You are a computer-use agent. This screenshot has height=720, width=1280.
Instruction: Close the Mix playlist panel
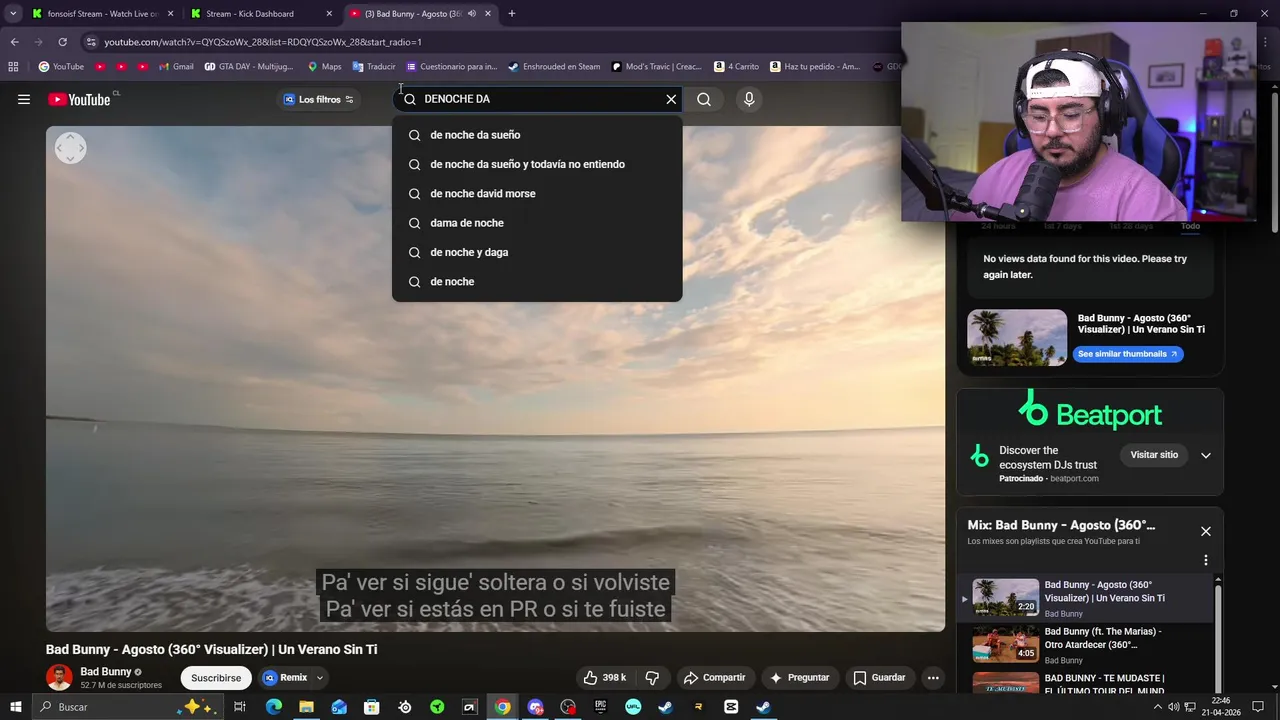[x=1205, y=531]
